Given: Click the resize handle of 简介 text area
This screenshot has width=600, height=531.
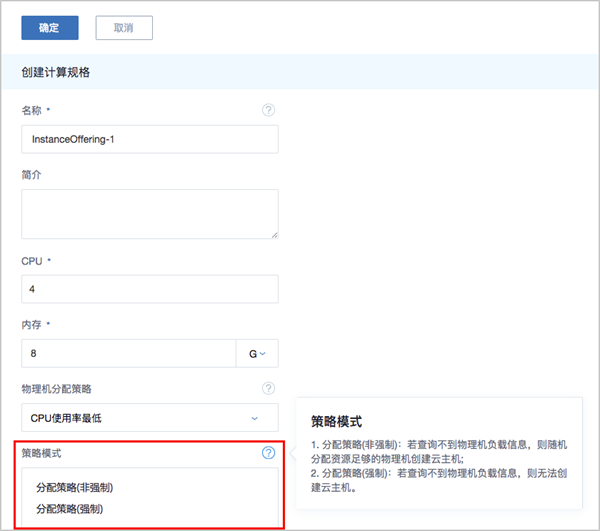Looking at the screenshot, I should point(273,234).
